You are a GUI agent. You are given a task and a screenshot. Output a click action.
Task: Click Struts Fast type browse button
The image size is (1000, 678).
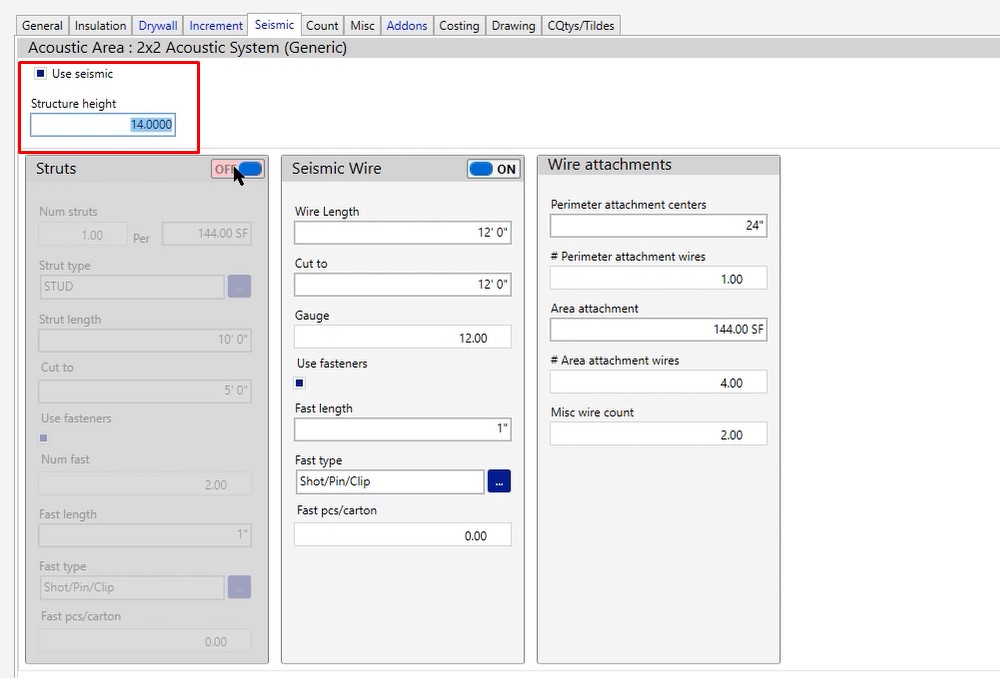point(239,587)
